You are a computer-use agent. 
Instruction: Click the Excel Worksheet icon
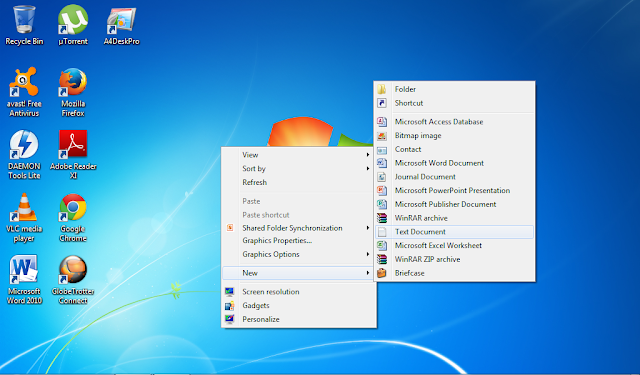pyautogui.click(x=382, y=245)
